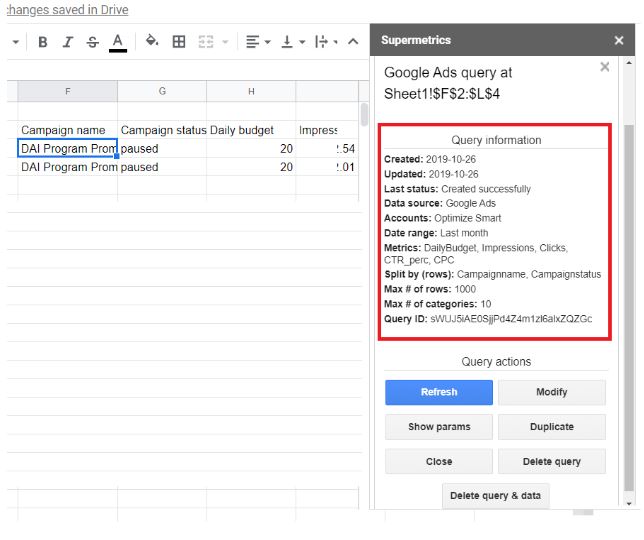Select the first paused status cell

162,149
